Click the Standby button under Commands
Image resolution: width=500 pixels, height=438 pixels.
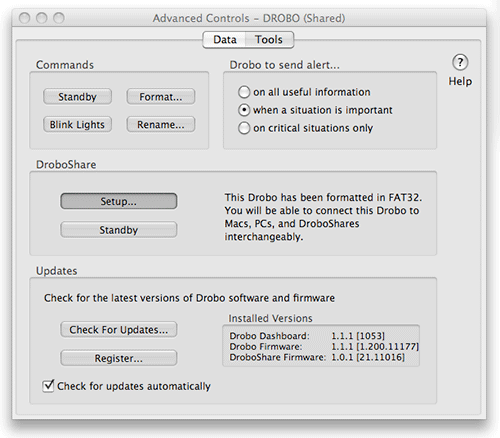(x=77, y=97)
